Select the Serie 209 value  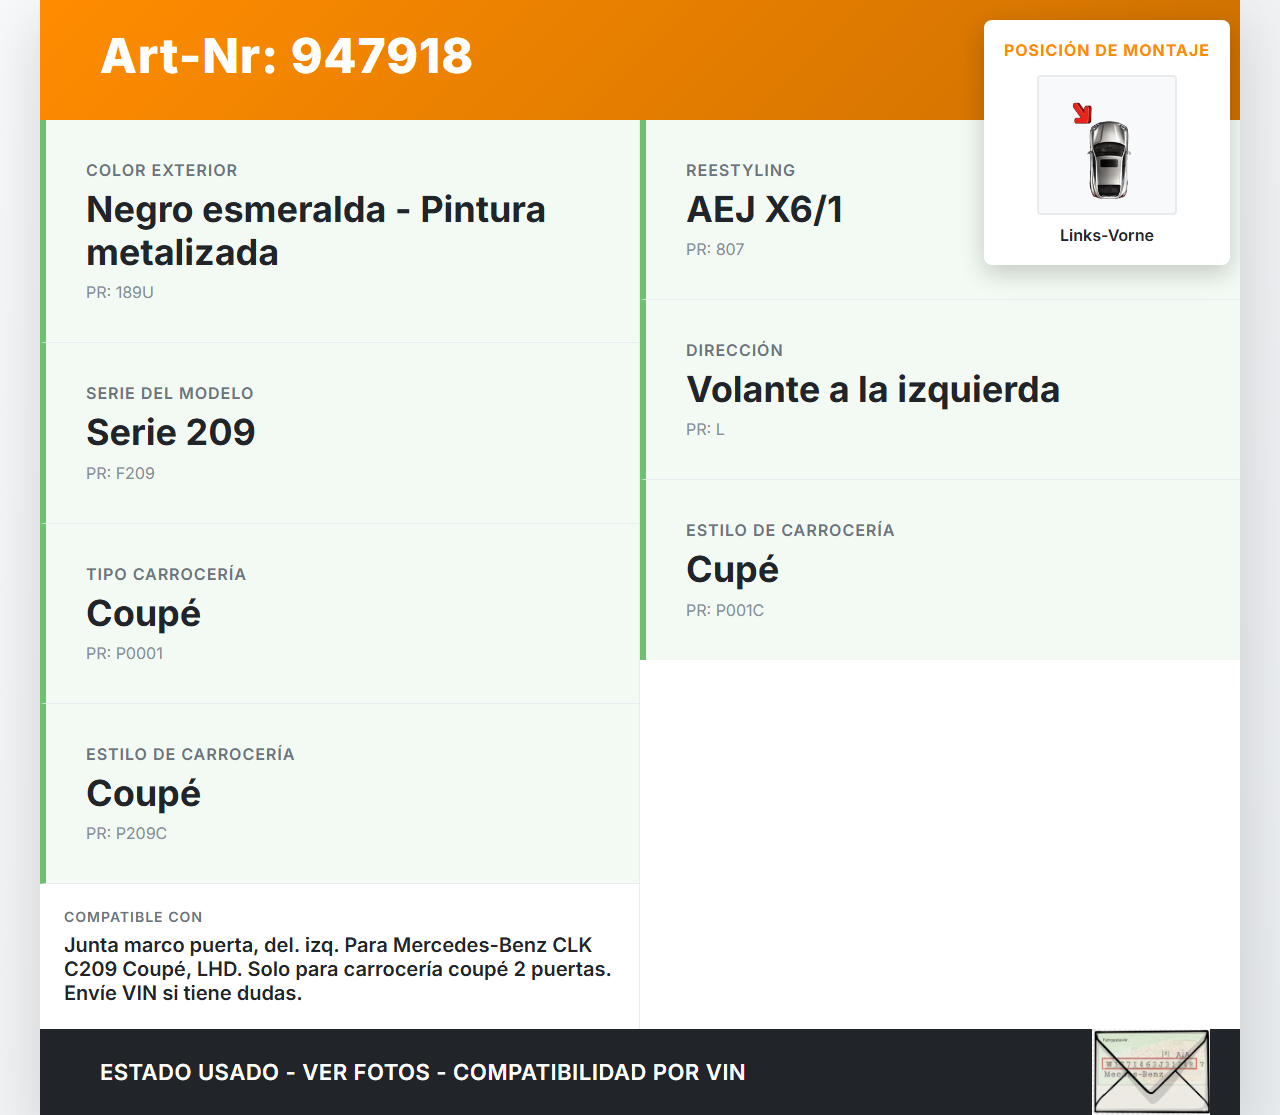coord(171,432)
